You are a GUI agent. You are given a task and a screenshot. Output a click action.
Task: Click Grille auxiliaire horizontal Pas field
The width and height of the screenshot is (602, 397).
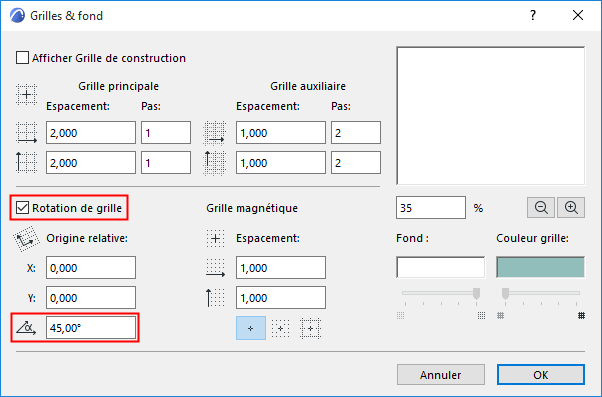tap(356, 133)
